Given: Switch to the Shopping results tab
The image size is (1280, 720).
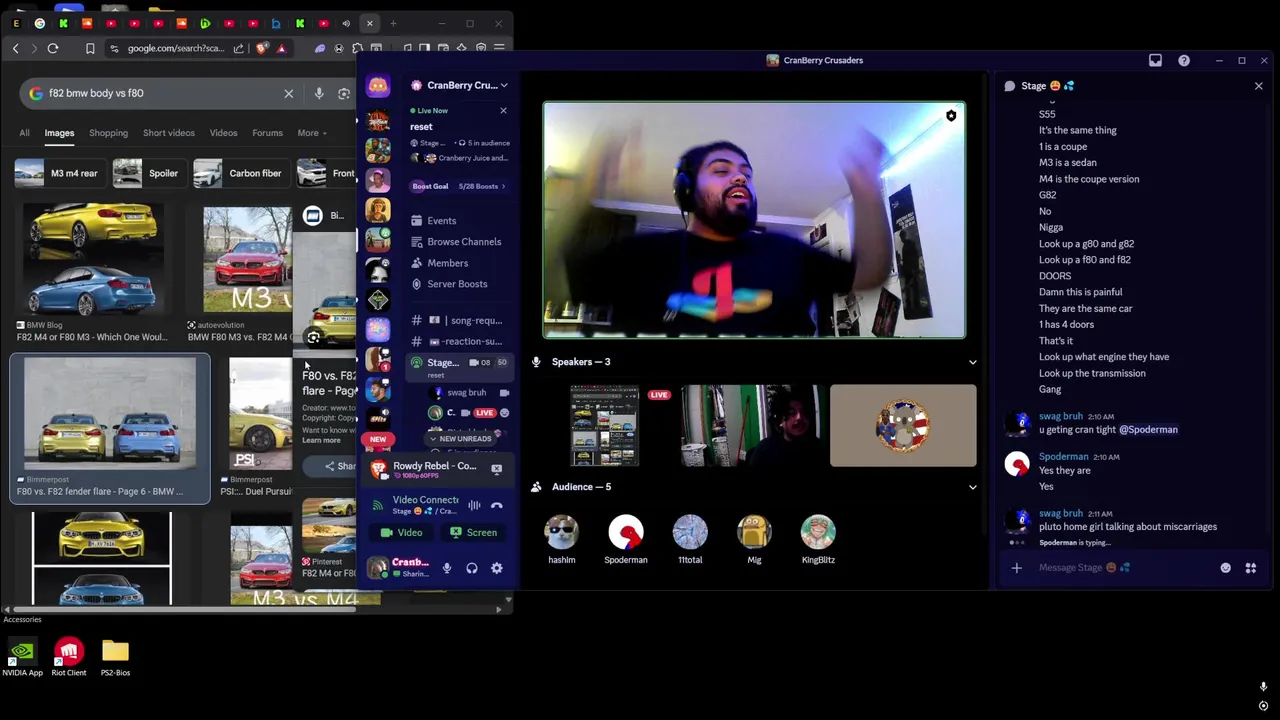Looking at the screenshot, I should [108, 133].
